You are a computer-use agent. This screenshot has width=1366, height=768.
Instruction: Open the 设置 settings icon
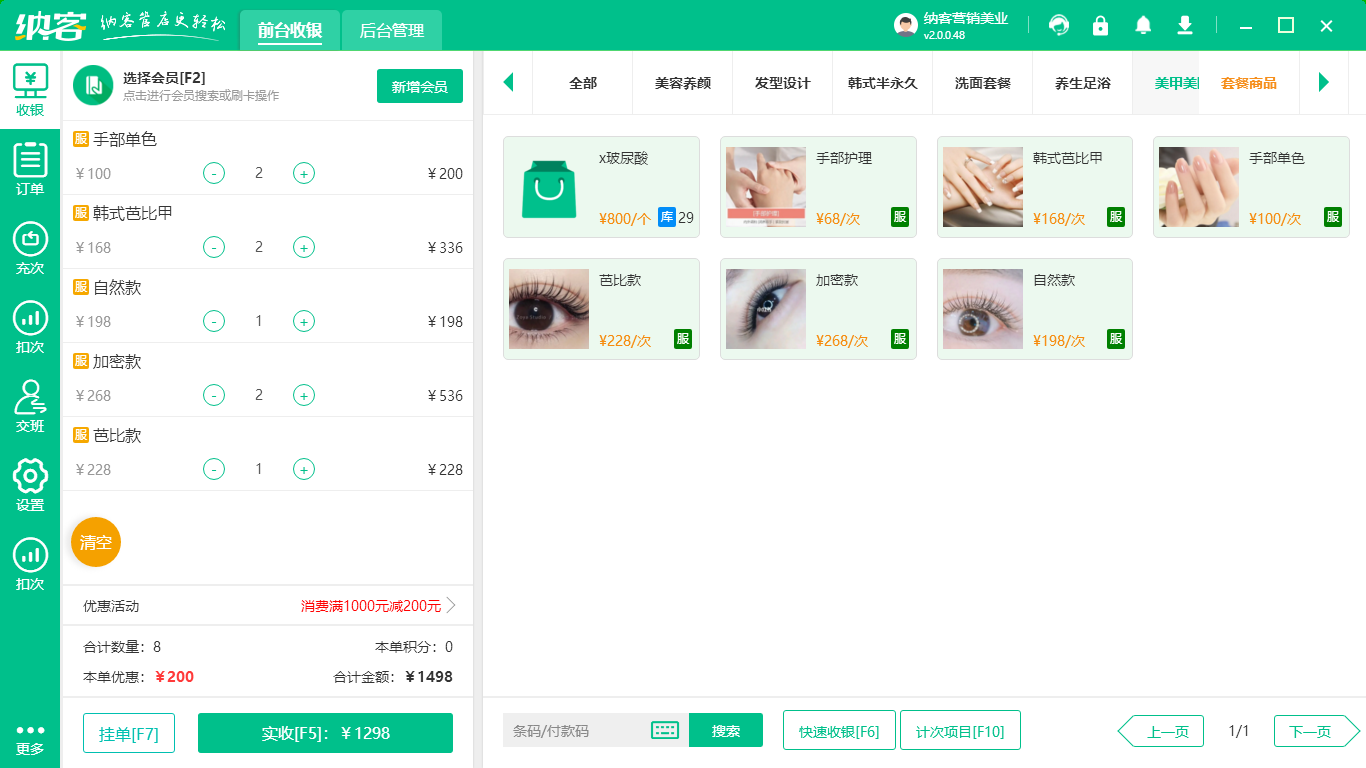[x=29, y=484]
